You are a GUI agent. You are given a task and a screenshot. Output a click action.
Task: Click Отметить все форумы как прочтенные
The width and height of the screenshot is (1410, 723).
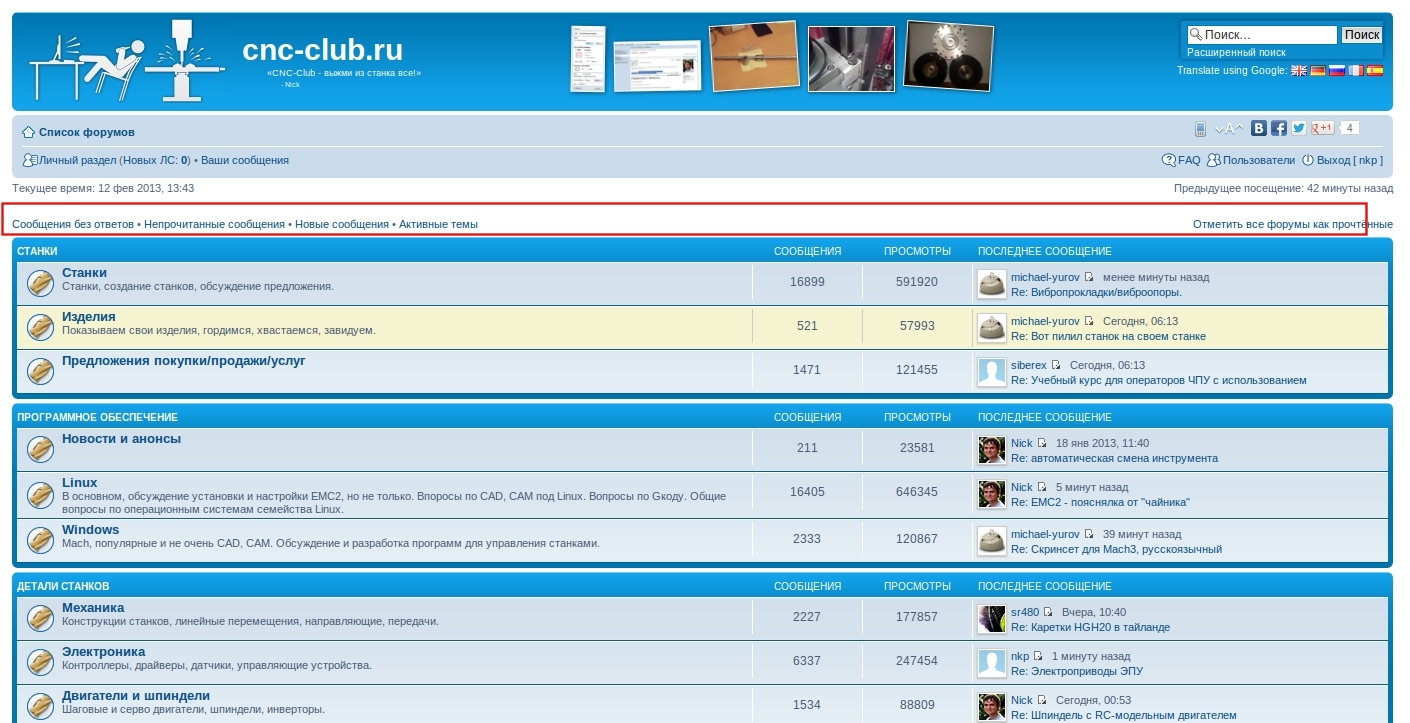click(x=1293, y=224)
